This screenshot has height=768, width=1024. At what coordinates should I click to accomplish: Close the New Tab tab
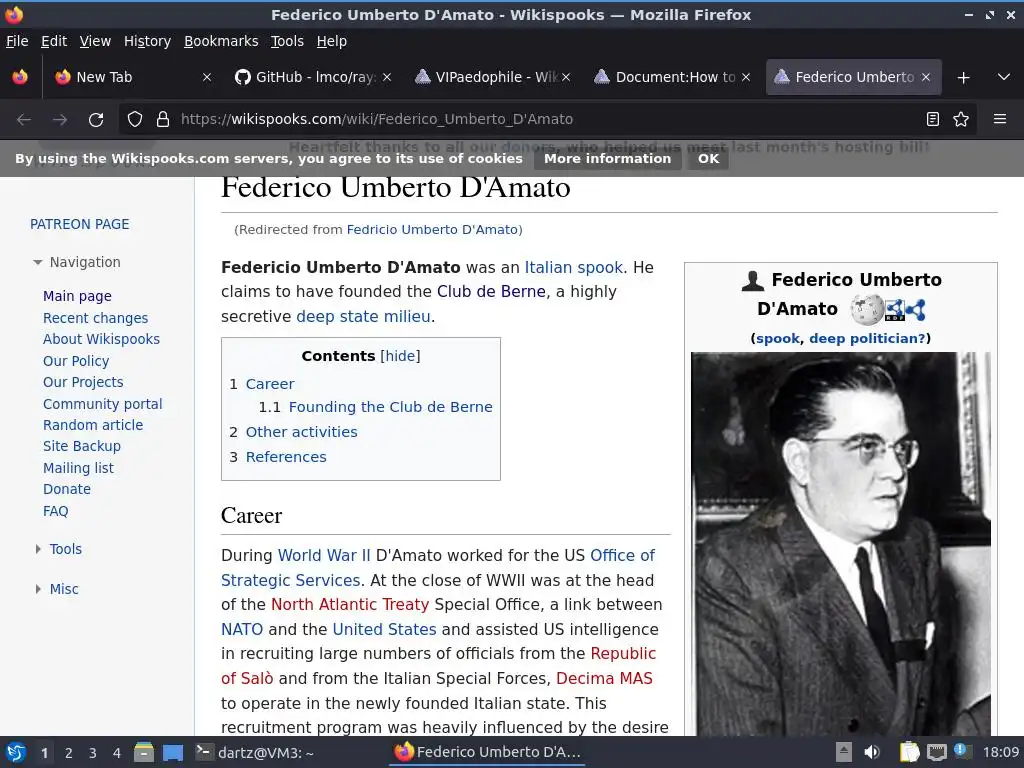point(206,77)
